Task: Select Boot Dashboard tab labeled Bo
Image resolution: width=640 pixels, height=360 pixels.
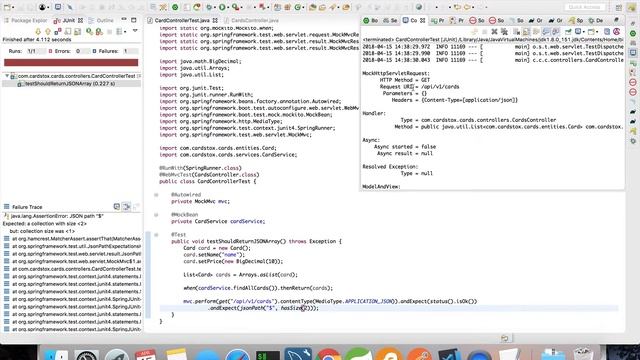Action: tap(371, 20)
